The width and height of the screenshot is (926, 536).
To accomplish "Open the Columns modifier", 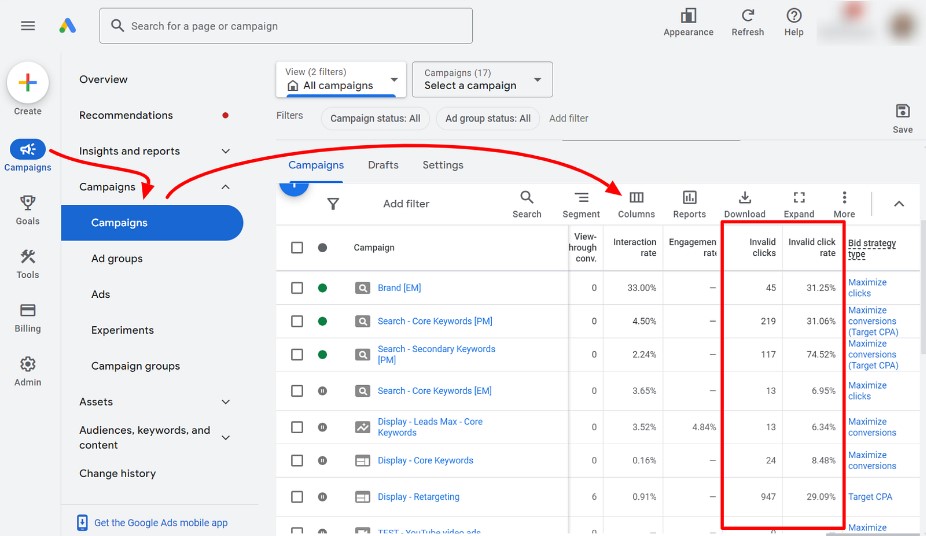I will point(636,204).
